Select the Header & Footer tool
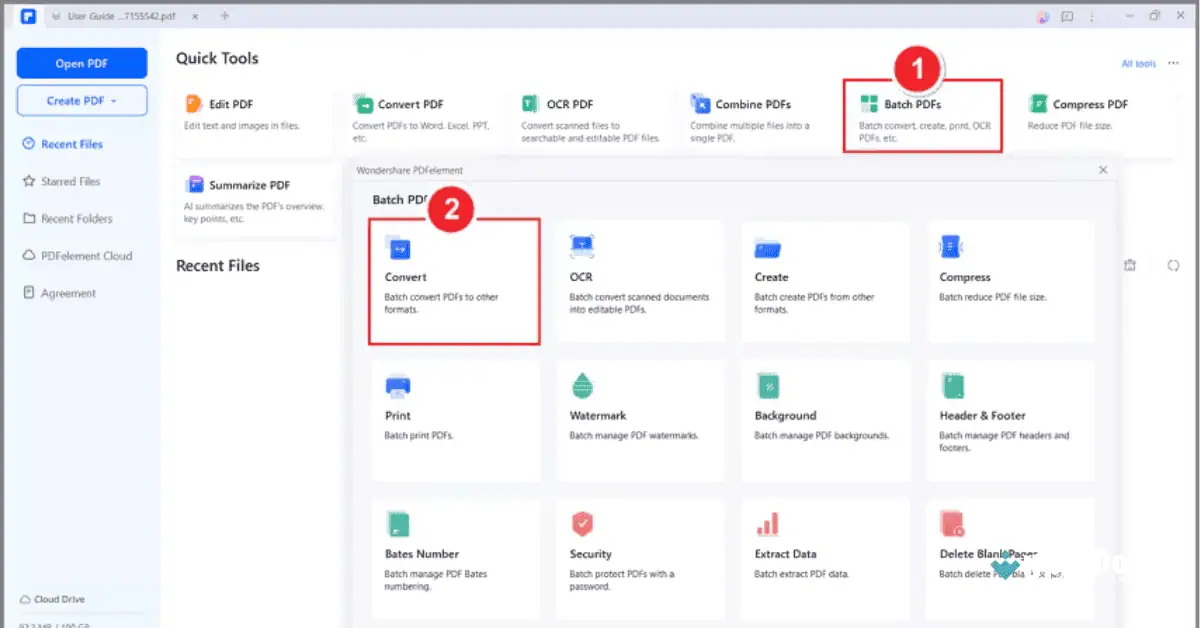 [1010, 420]
